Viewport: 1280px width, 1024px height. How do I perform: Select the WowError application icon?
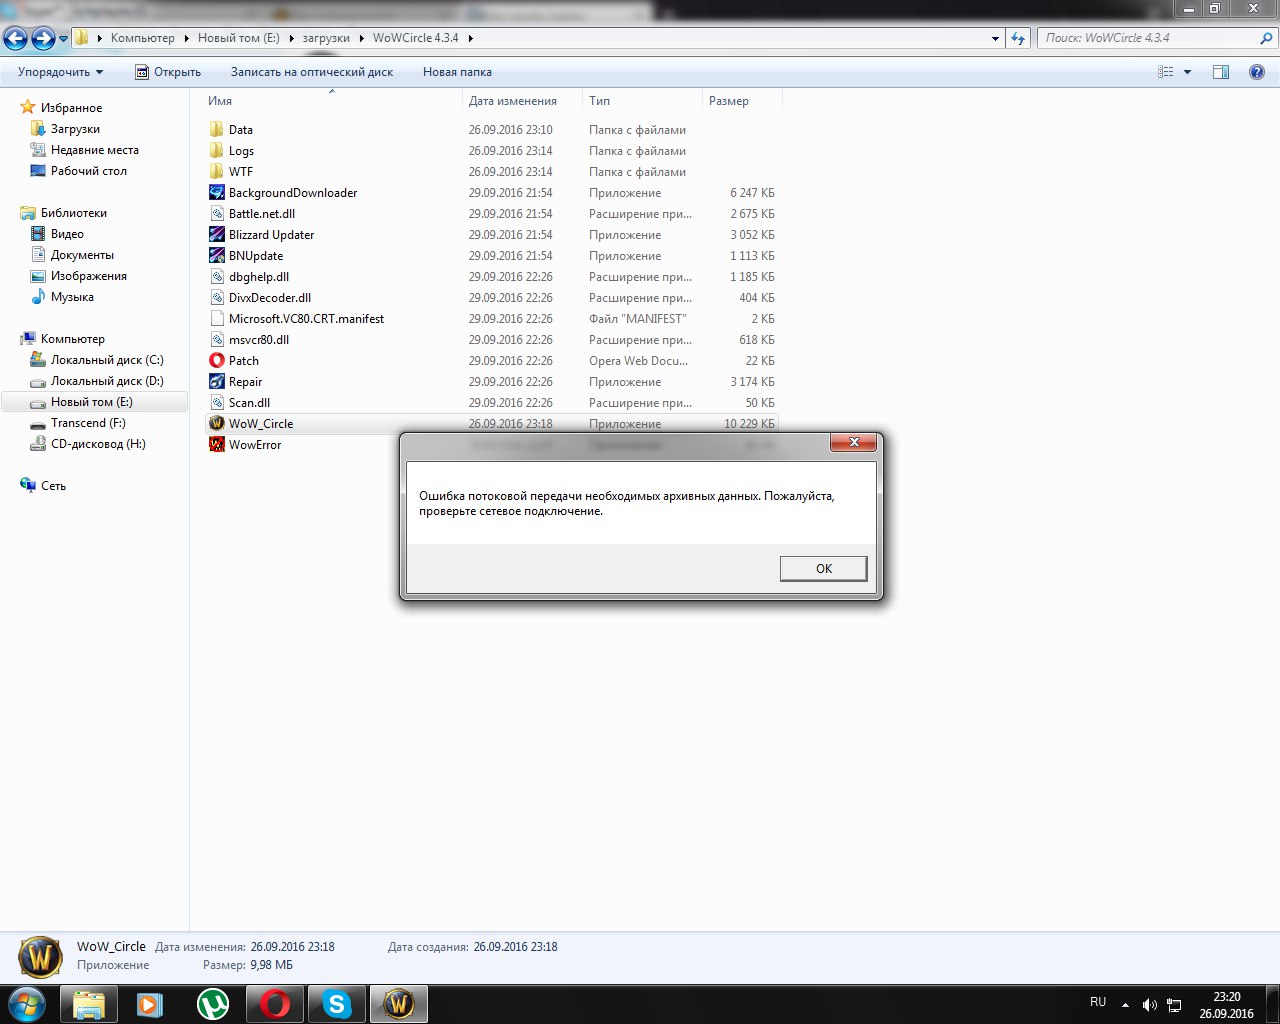pos(217,445)
